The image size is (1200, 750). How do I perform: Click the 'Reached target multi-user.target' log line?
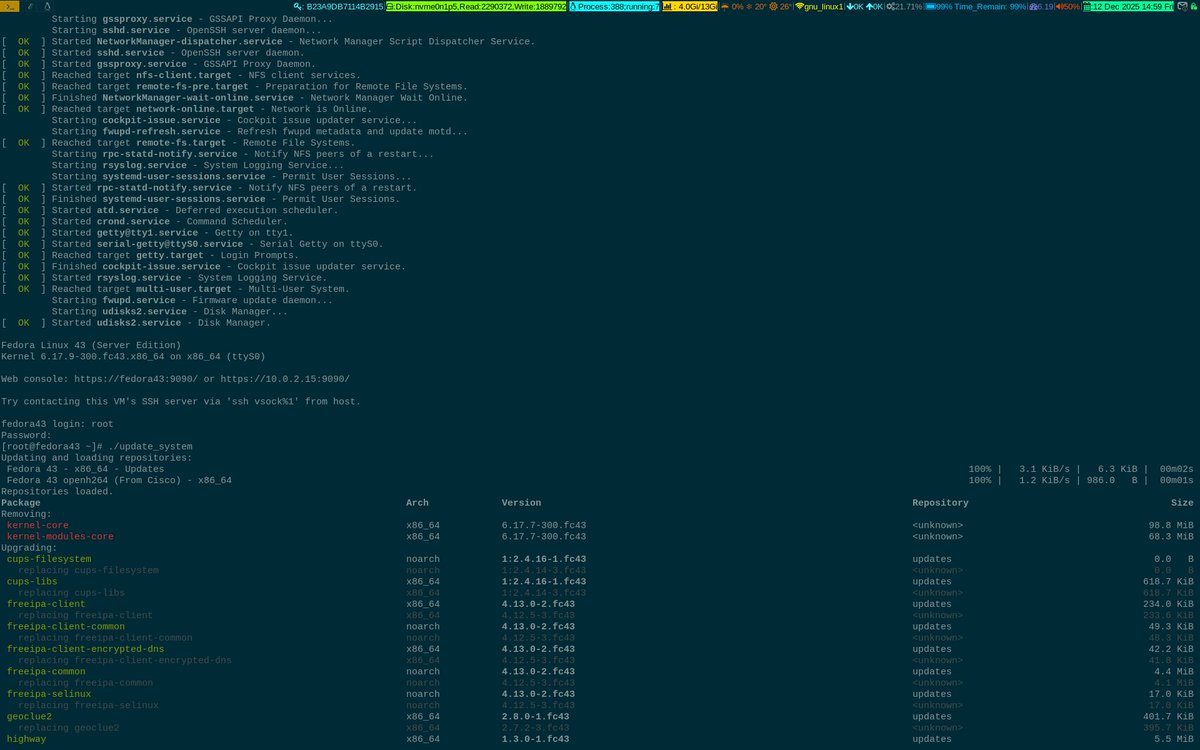175,289
